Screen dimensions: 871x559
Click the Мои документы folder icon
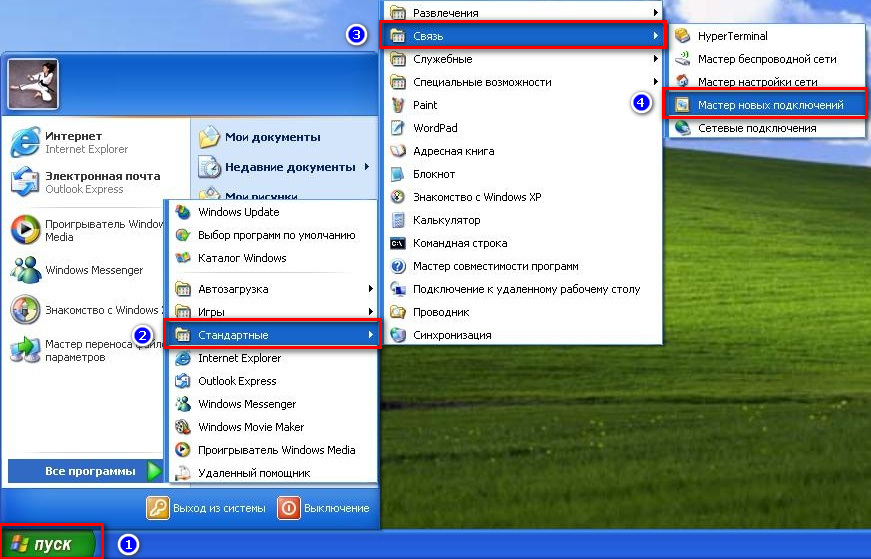pos(209,137)
